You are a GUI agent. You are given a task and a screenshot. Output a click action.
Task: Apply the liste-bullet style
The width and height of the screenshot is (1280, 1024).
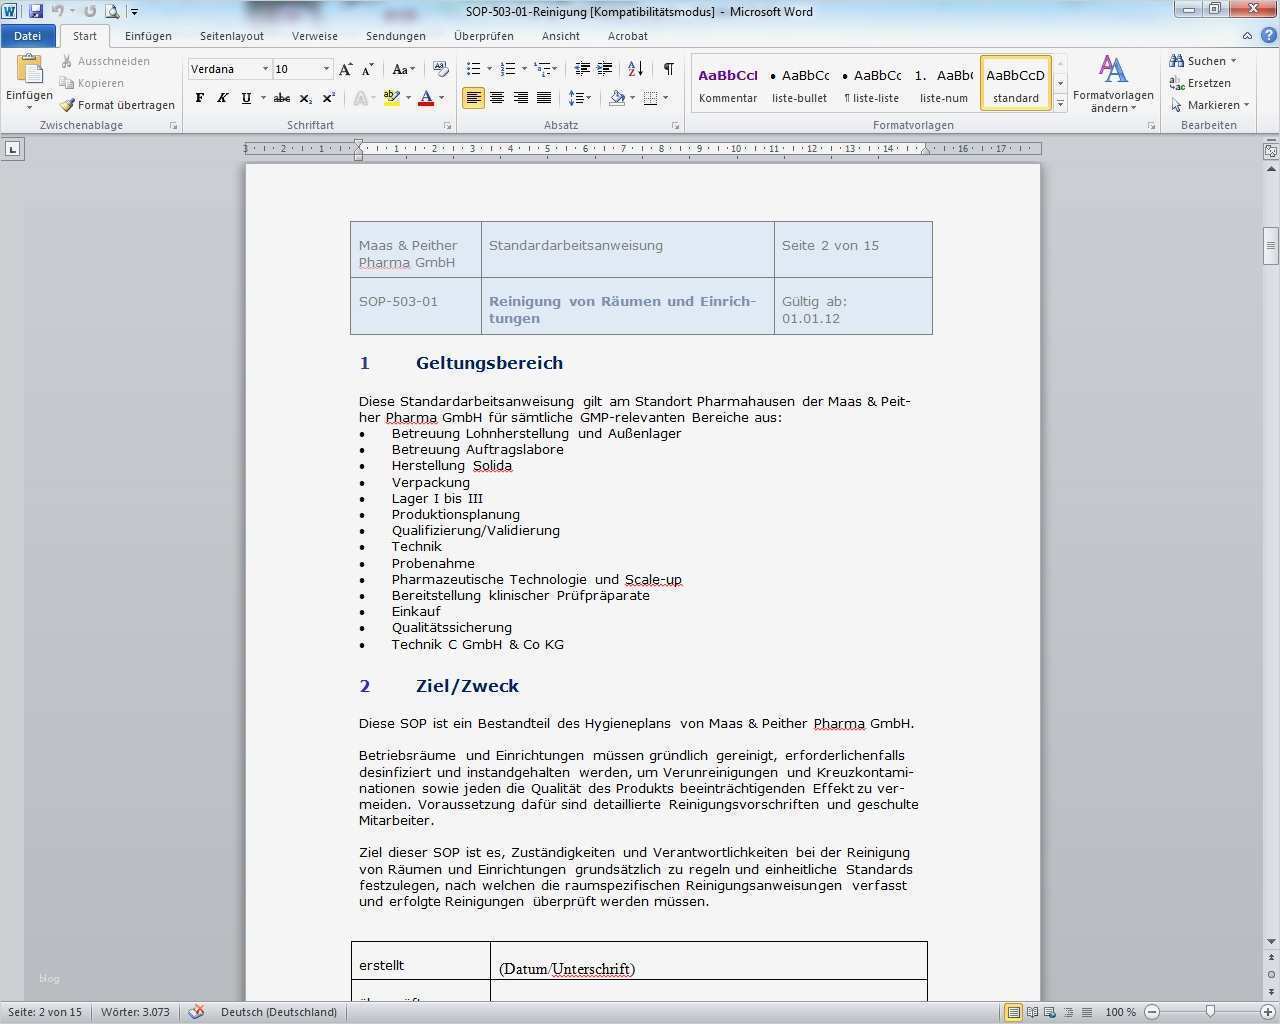click(x=800, y=84)
